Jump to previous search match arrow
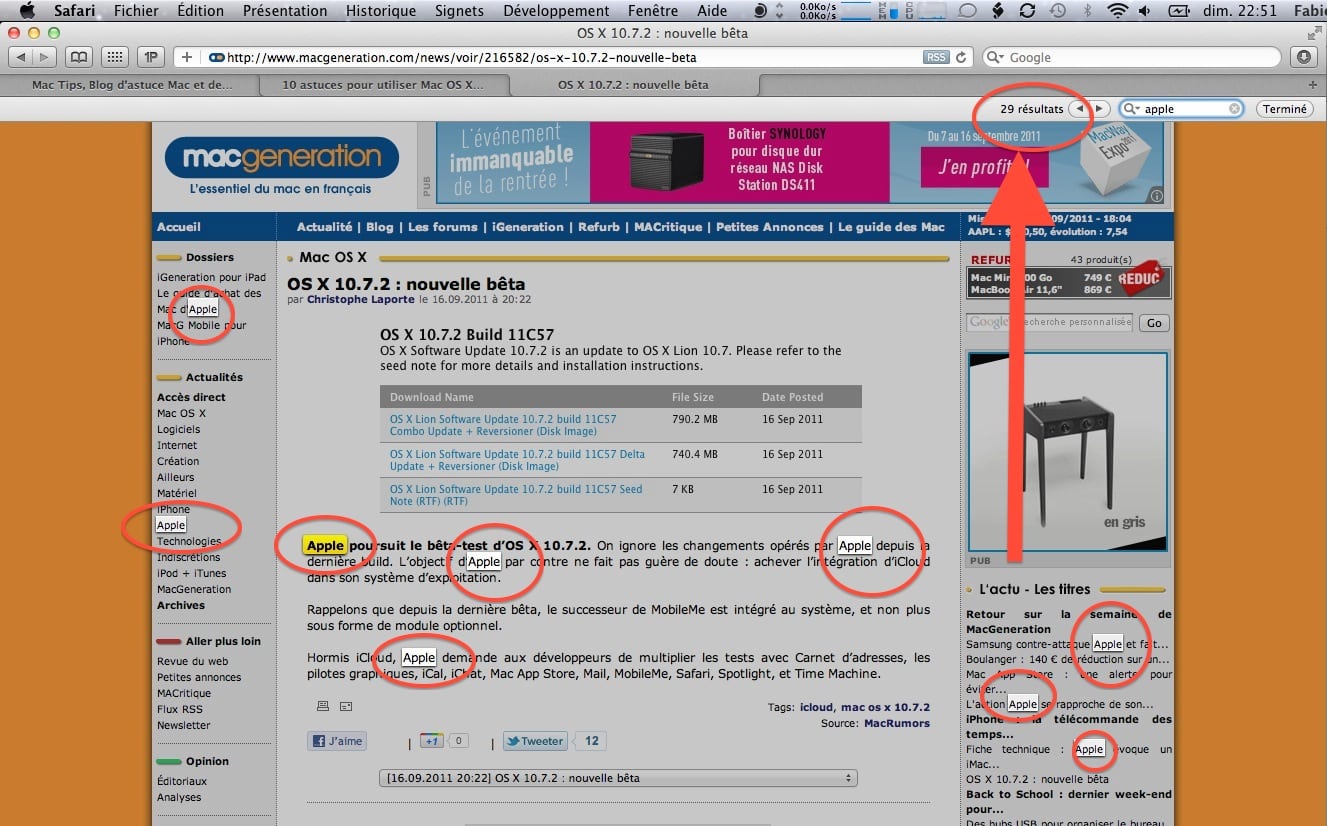Image resolution: width=1327 pixels, height=826 pixels. point(1080,109)
